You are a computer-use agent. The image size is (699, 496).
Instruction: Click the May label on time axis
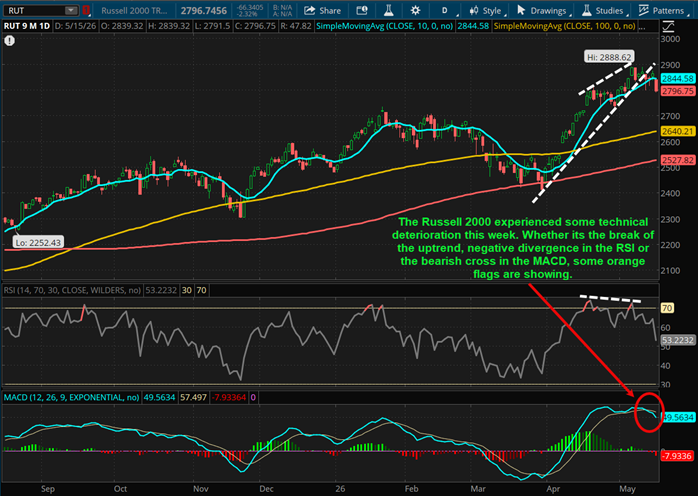click(627, 489)
